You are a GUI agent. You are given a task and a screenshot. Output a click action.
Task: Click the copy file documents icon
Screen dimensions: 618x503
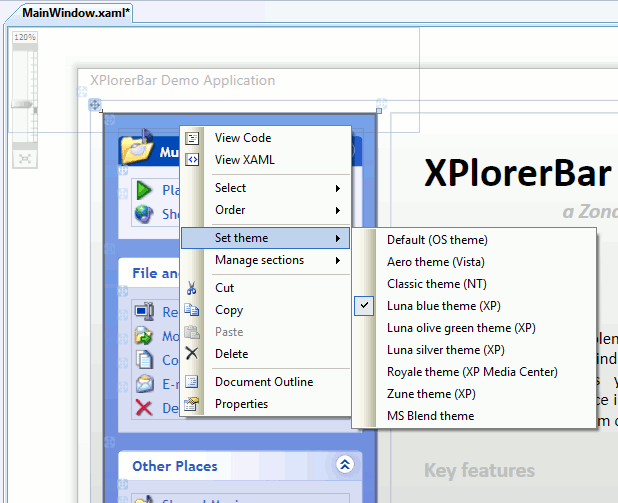[144, 359]
